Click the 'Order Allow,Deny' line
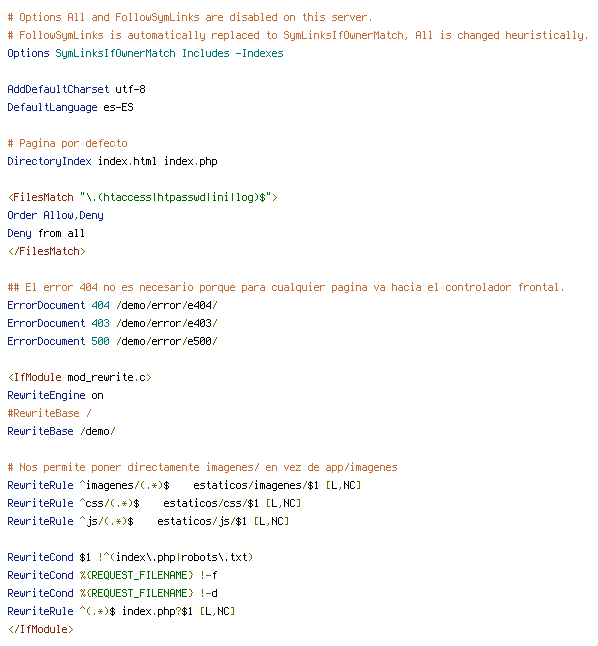 pos(56,215)
